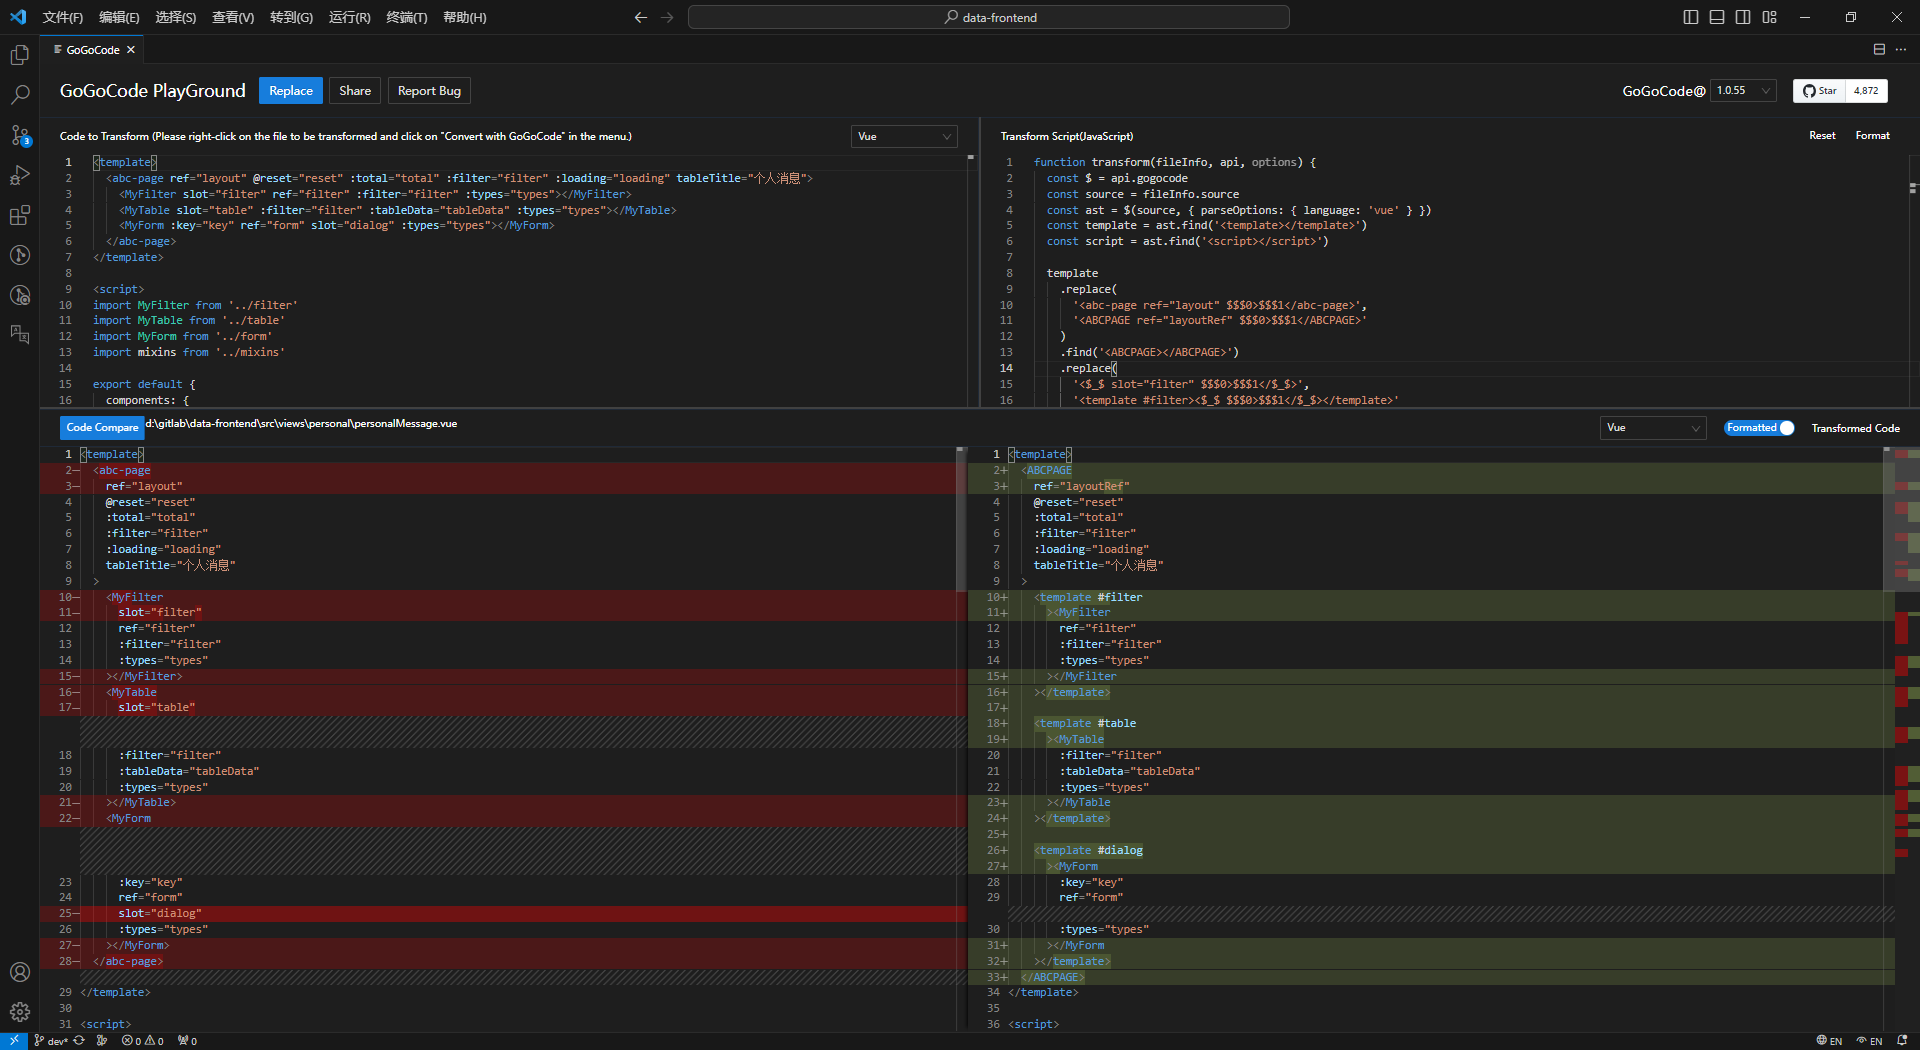Open GitLens Inspect icon in activity bar

(x=20, y=295)
